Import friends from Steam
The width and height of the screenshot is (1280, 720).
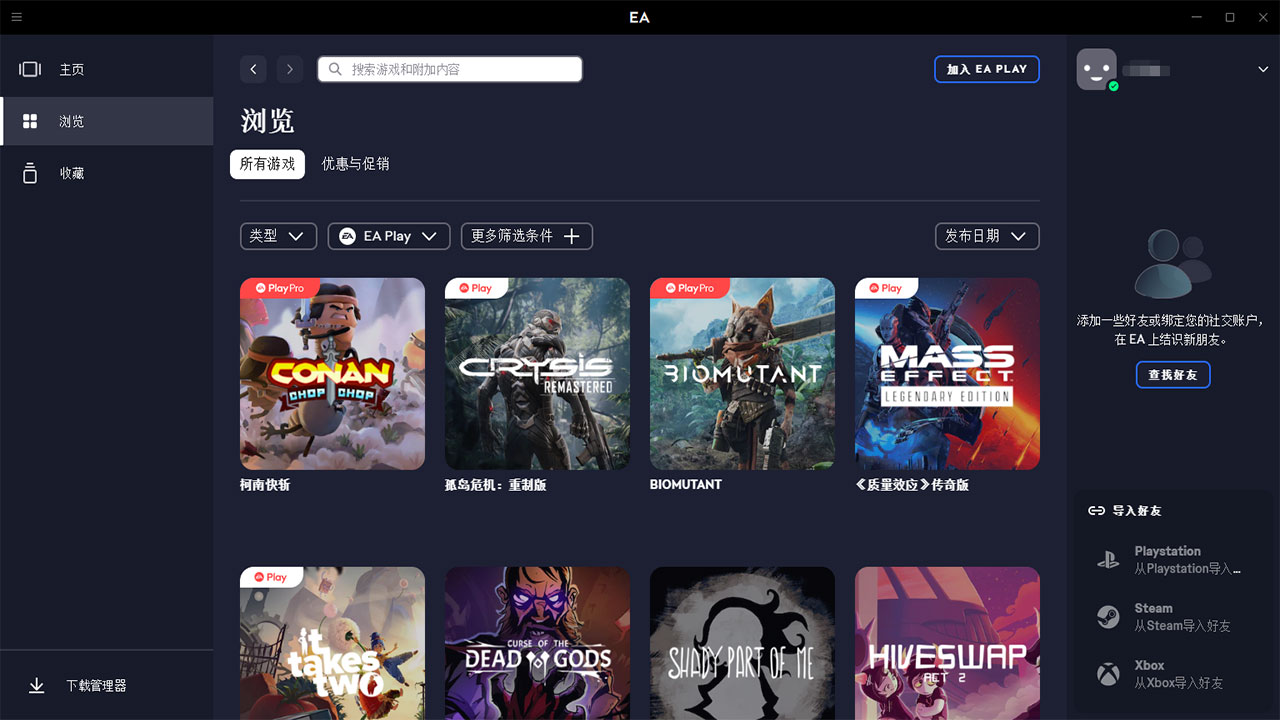tap(1172, 617)
